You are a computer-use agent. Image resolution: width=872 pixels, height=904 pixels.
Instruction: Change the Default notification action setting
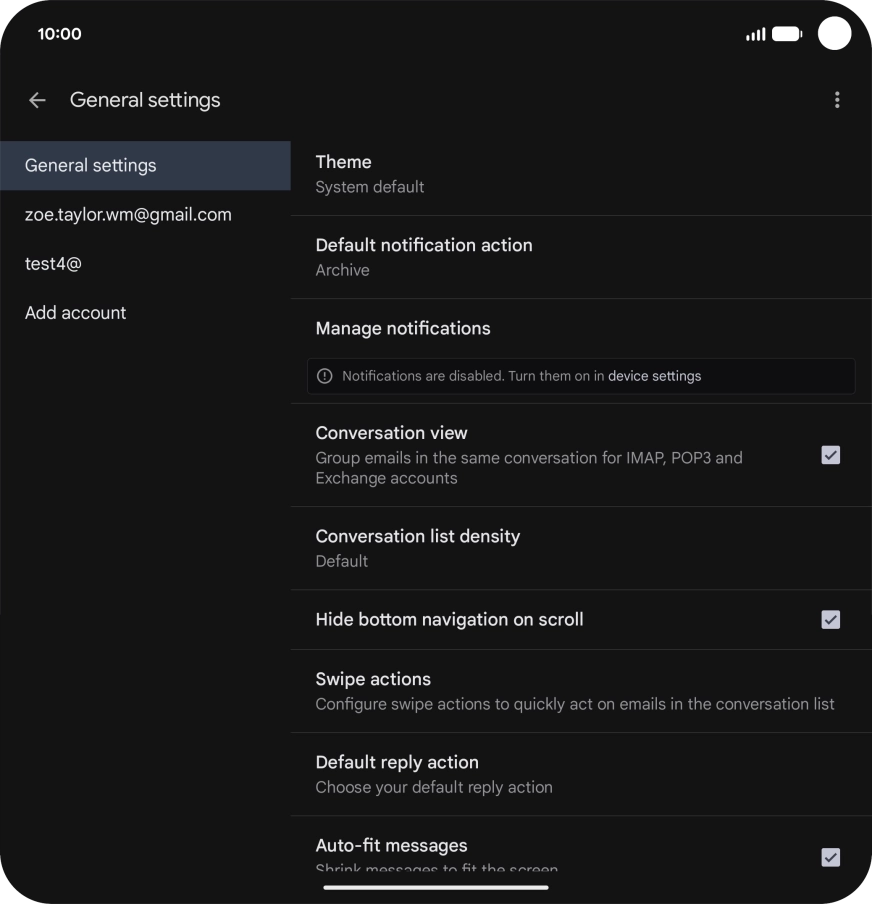pos(580,257)
